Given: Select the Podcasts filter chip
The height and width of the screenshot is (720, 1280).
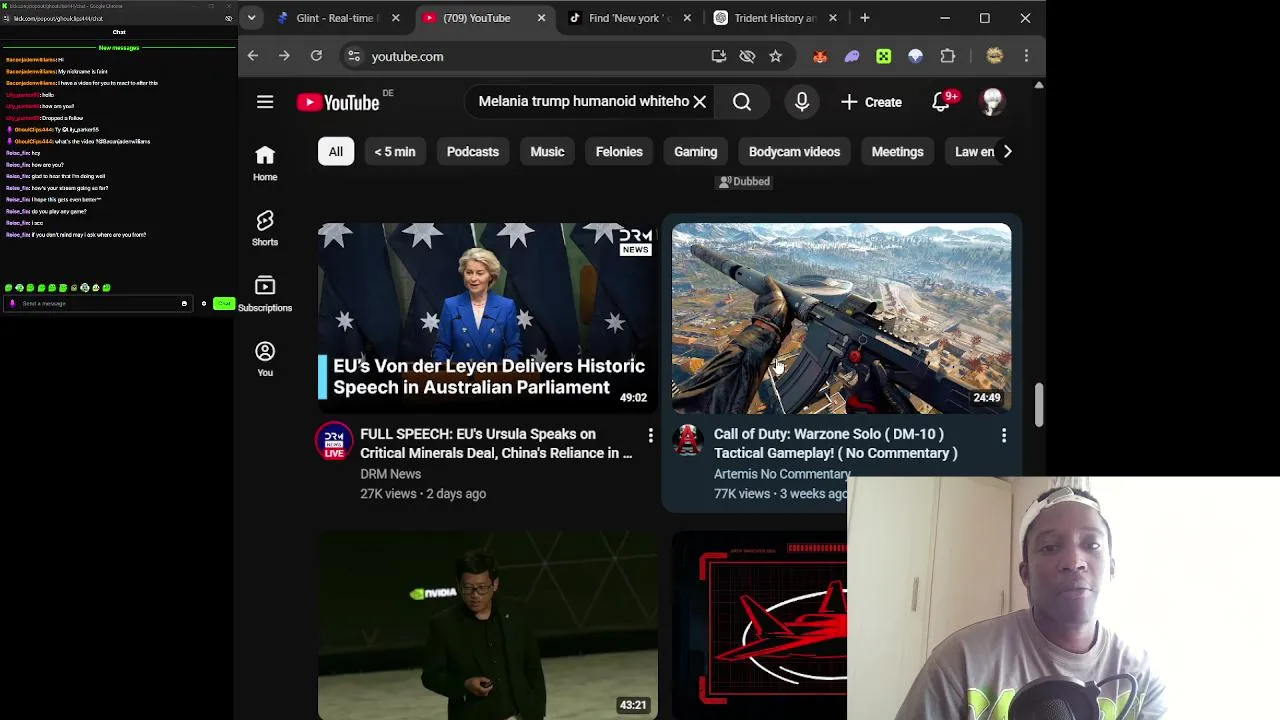Looking at the screenshot, I should [x=473, y=151].
